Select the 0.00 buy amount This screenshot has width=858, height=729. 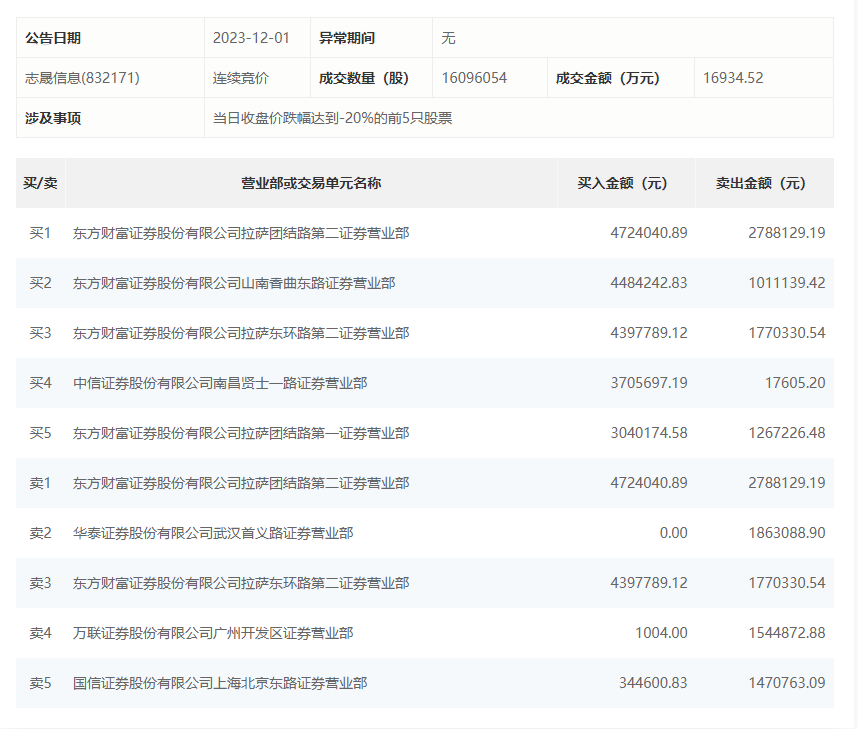[674, 533]
